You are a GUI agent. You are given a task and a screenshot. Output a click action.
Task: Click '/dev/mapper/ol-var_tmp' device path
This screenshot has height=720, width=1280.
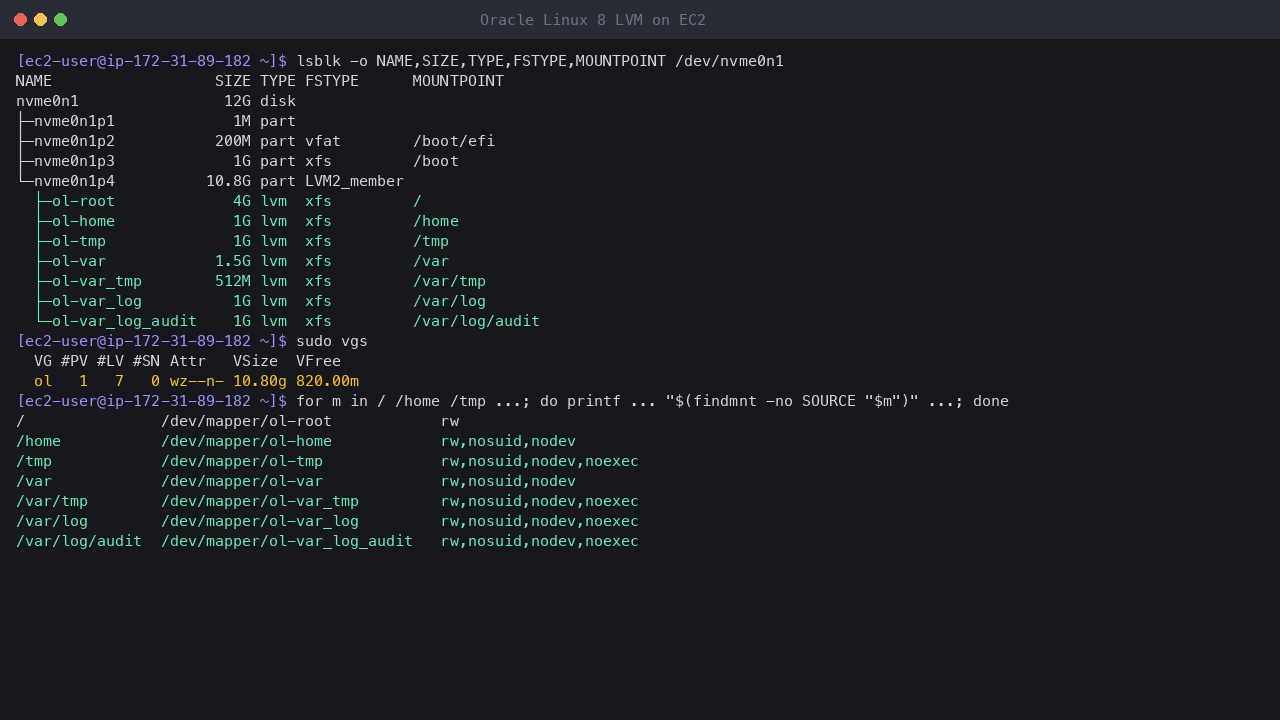[x=260, y=501]
